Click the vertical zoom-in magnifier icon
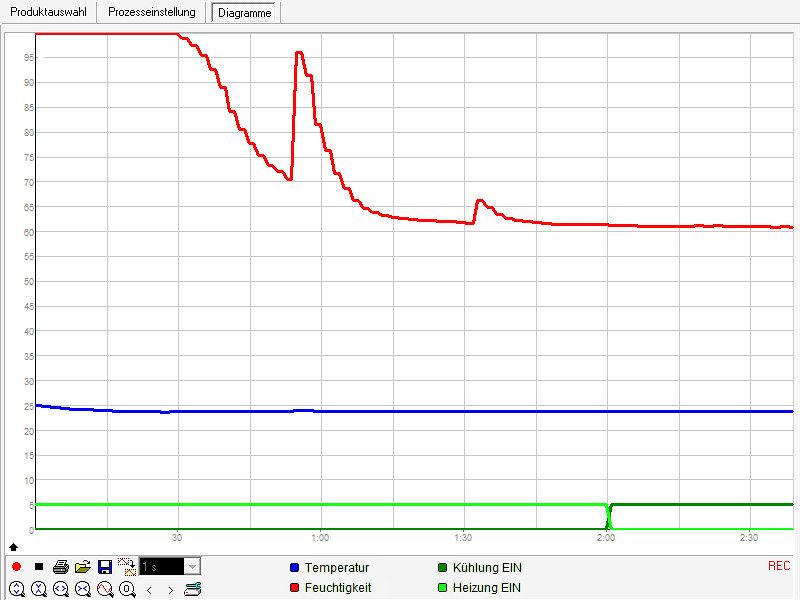This screenshot has height=600, width=800. (17, 589)
